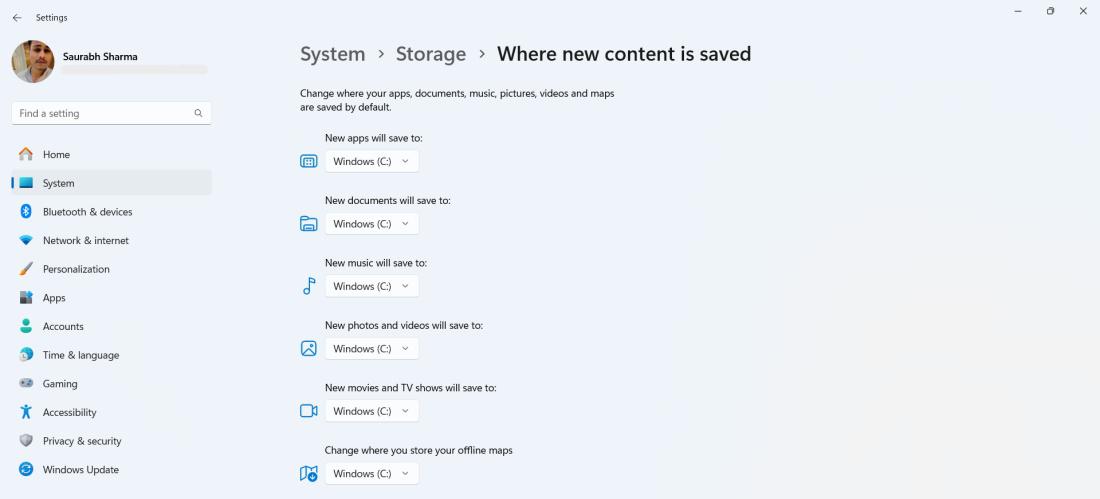The image size is (1100, 499).
Task: Click the Network & internet wifi icon
Action: click(x=26, y=240)
